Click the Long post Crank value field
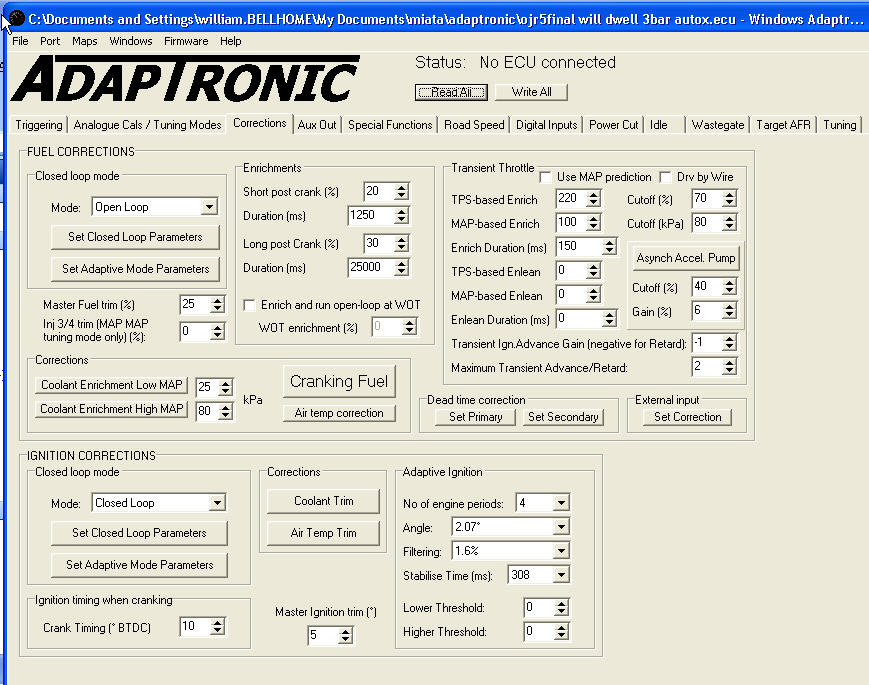The width and height of the screenshot is (869, 685). point(379,243)
